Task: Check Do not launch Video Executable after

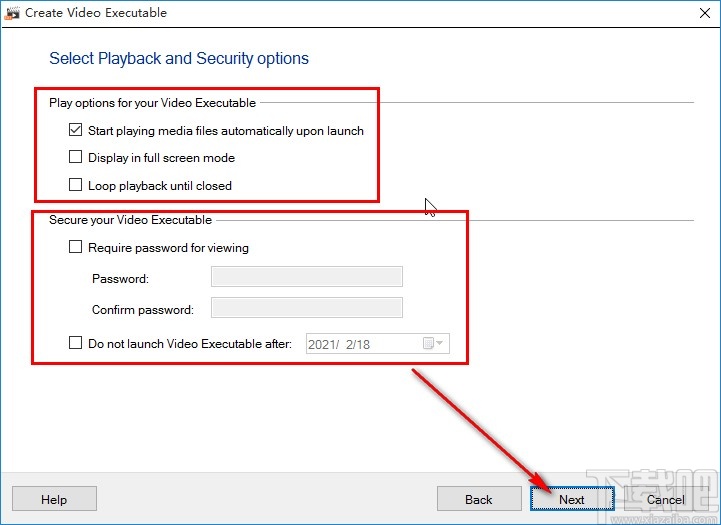Action: (x=75, y=343)
